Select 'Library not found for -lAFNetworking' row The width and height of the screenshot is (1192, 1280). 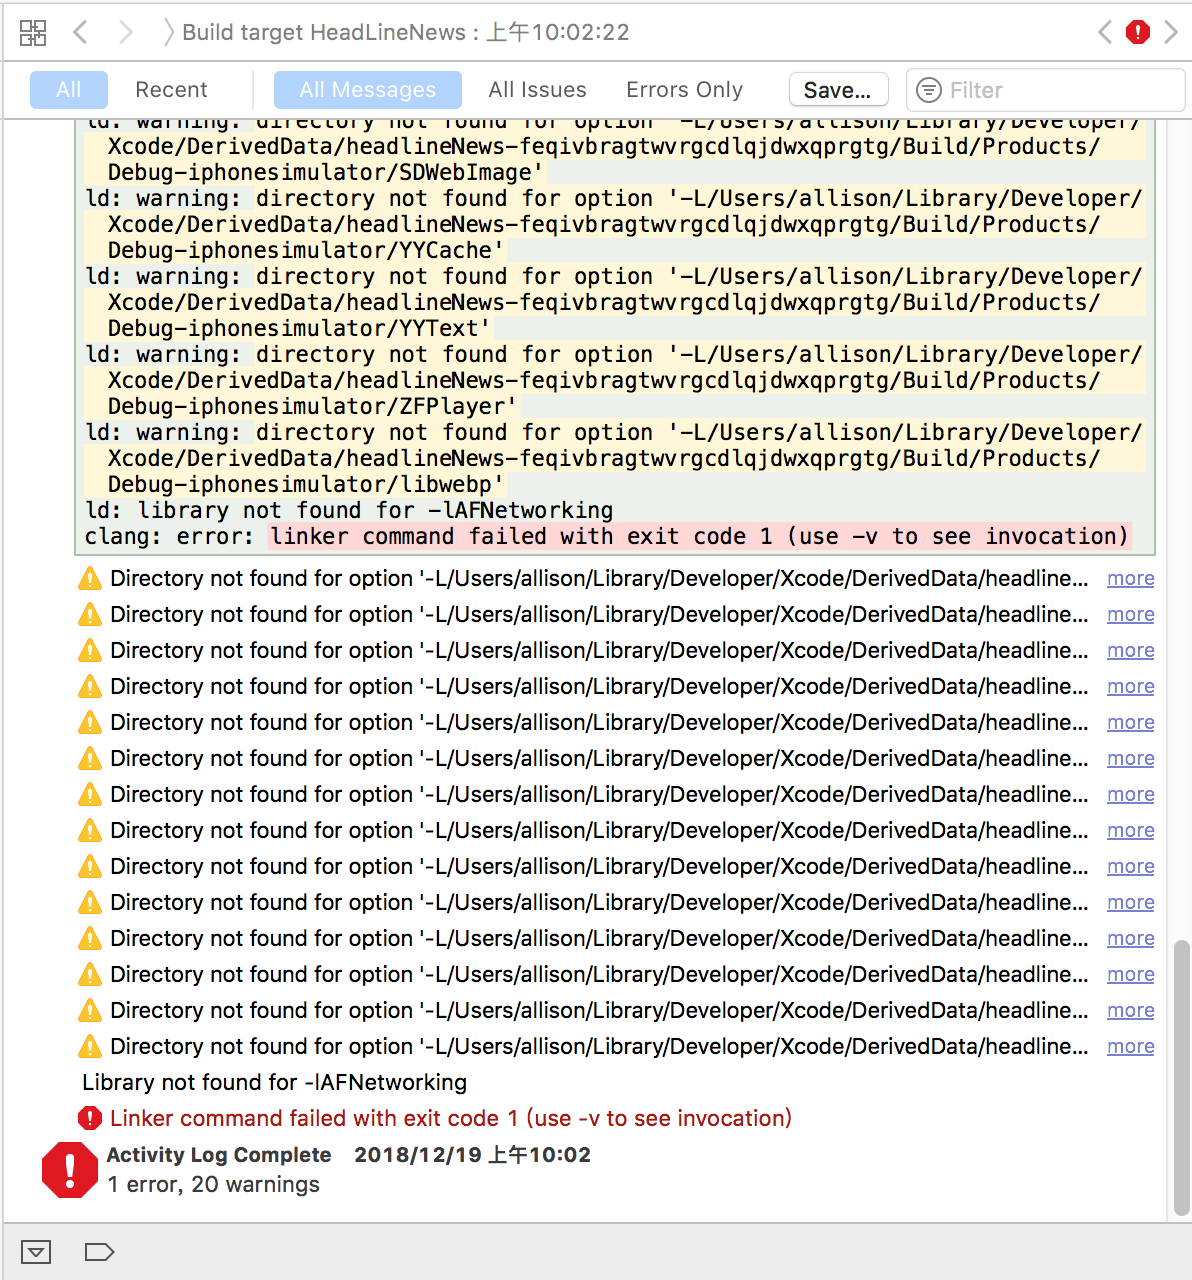[275, 1083]
